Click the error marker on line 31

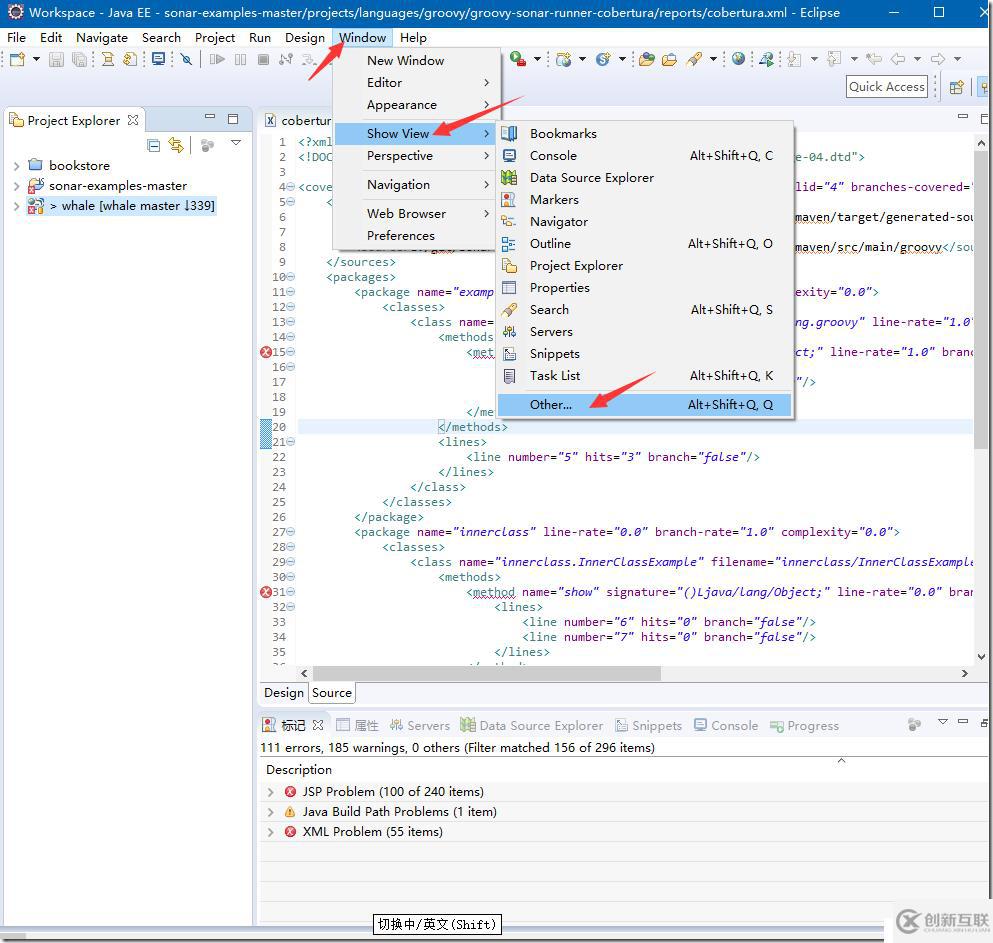[266, 592]
